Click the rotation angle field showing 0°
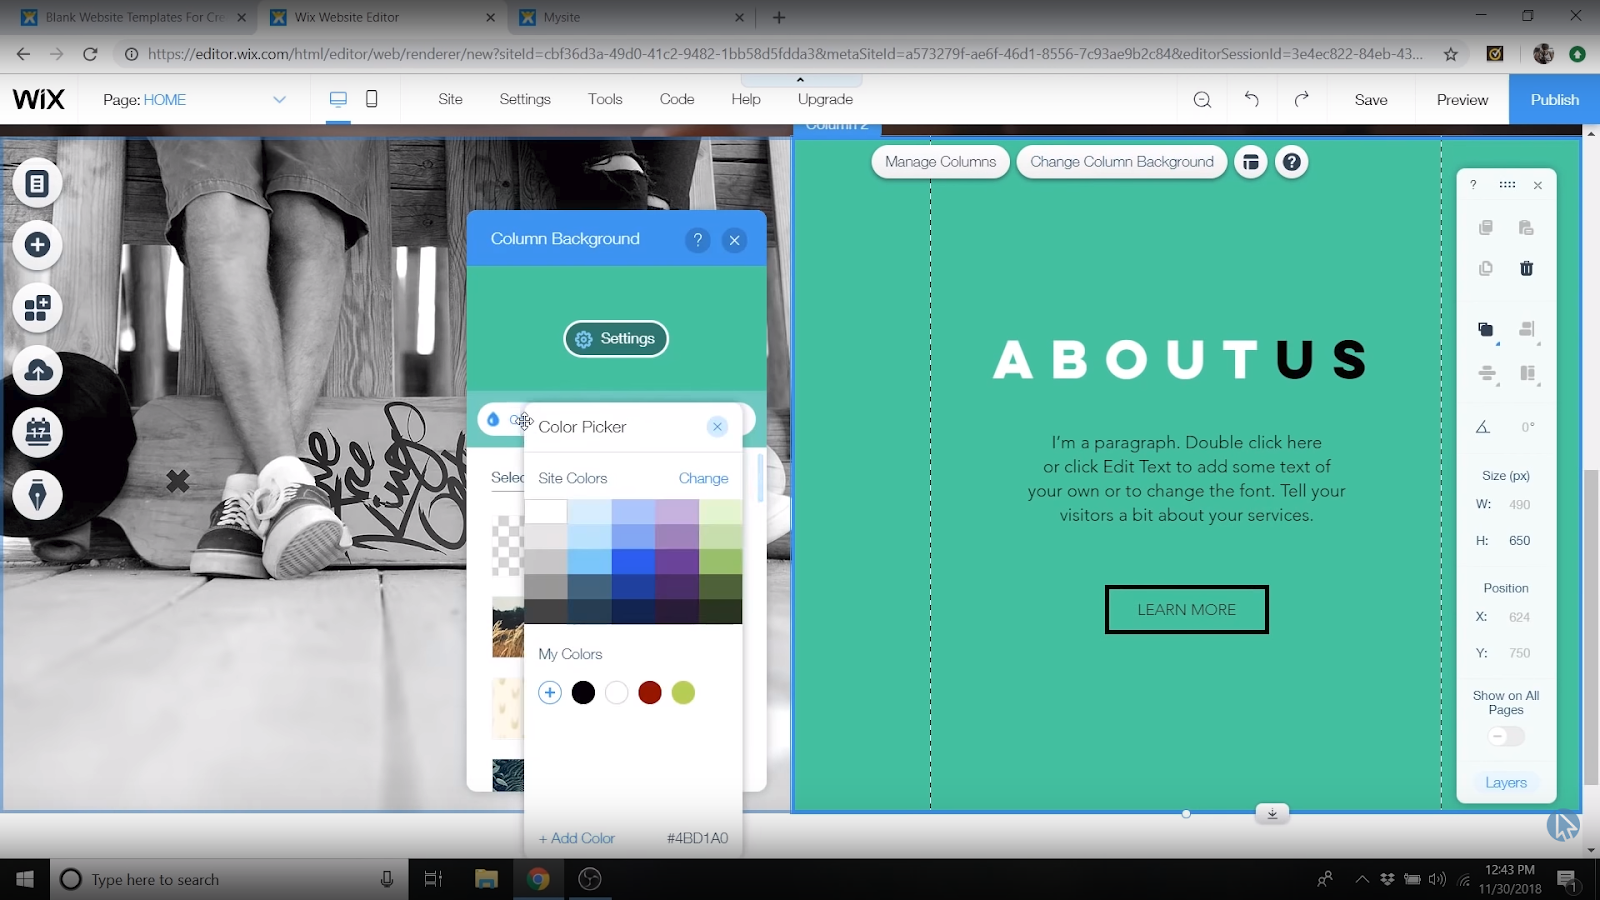 click(x=1527, y=427)
